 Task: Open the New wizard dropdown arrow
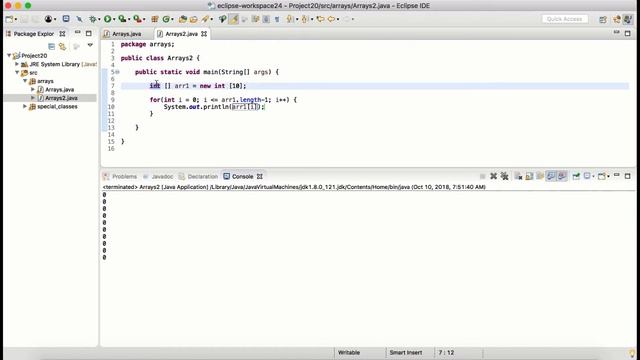coord(16,19)
